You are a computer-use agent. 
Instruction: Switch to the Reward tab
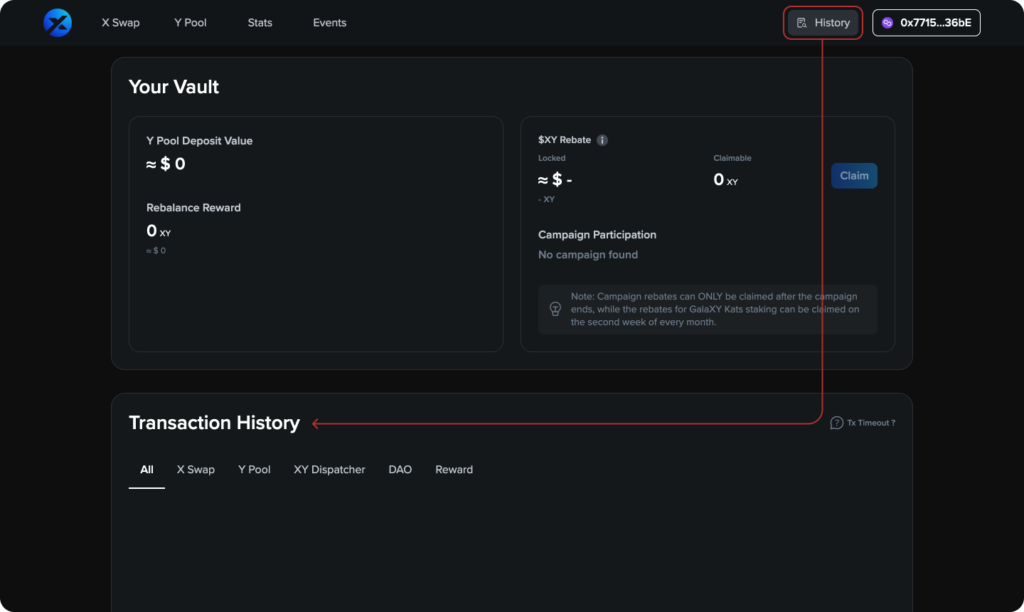point(454,470)
